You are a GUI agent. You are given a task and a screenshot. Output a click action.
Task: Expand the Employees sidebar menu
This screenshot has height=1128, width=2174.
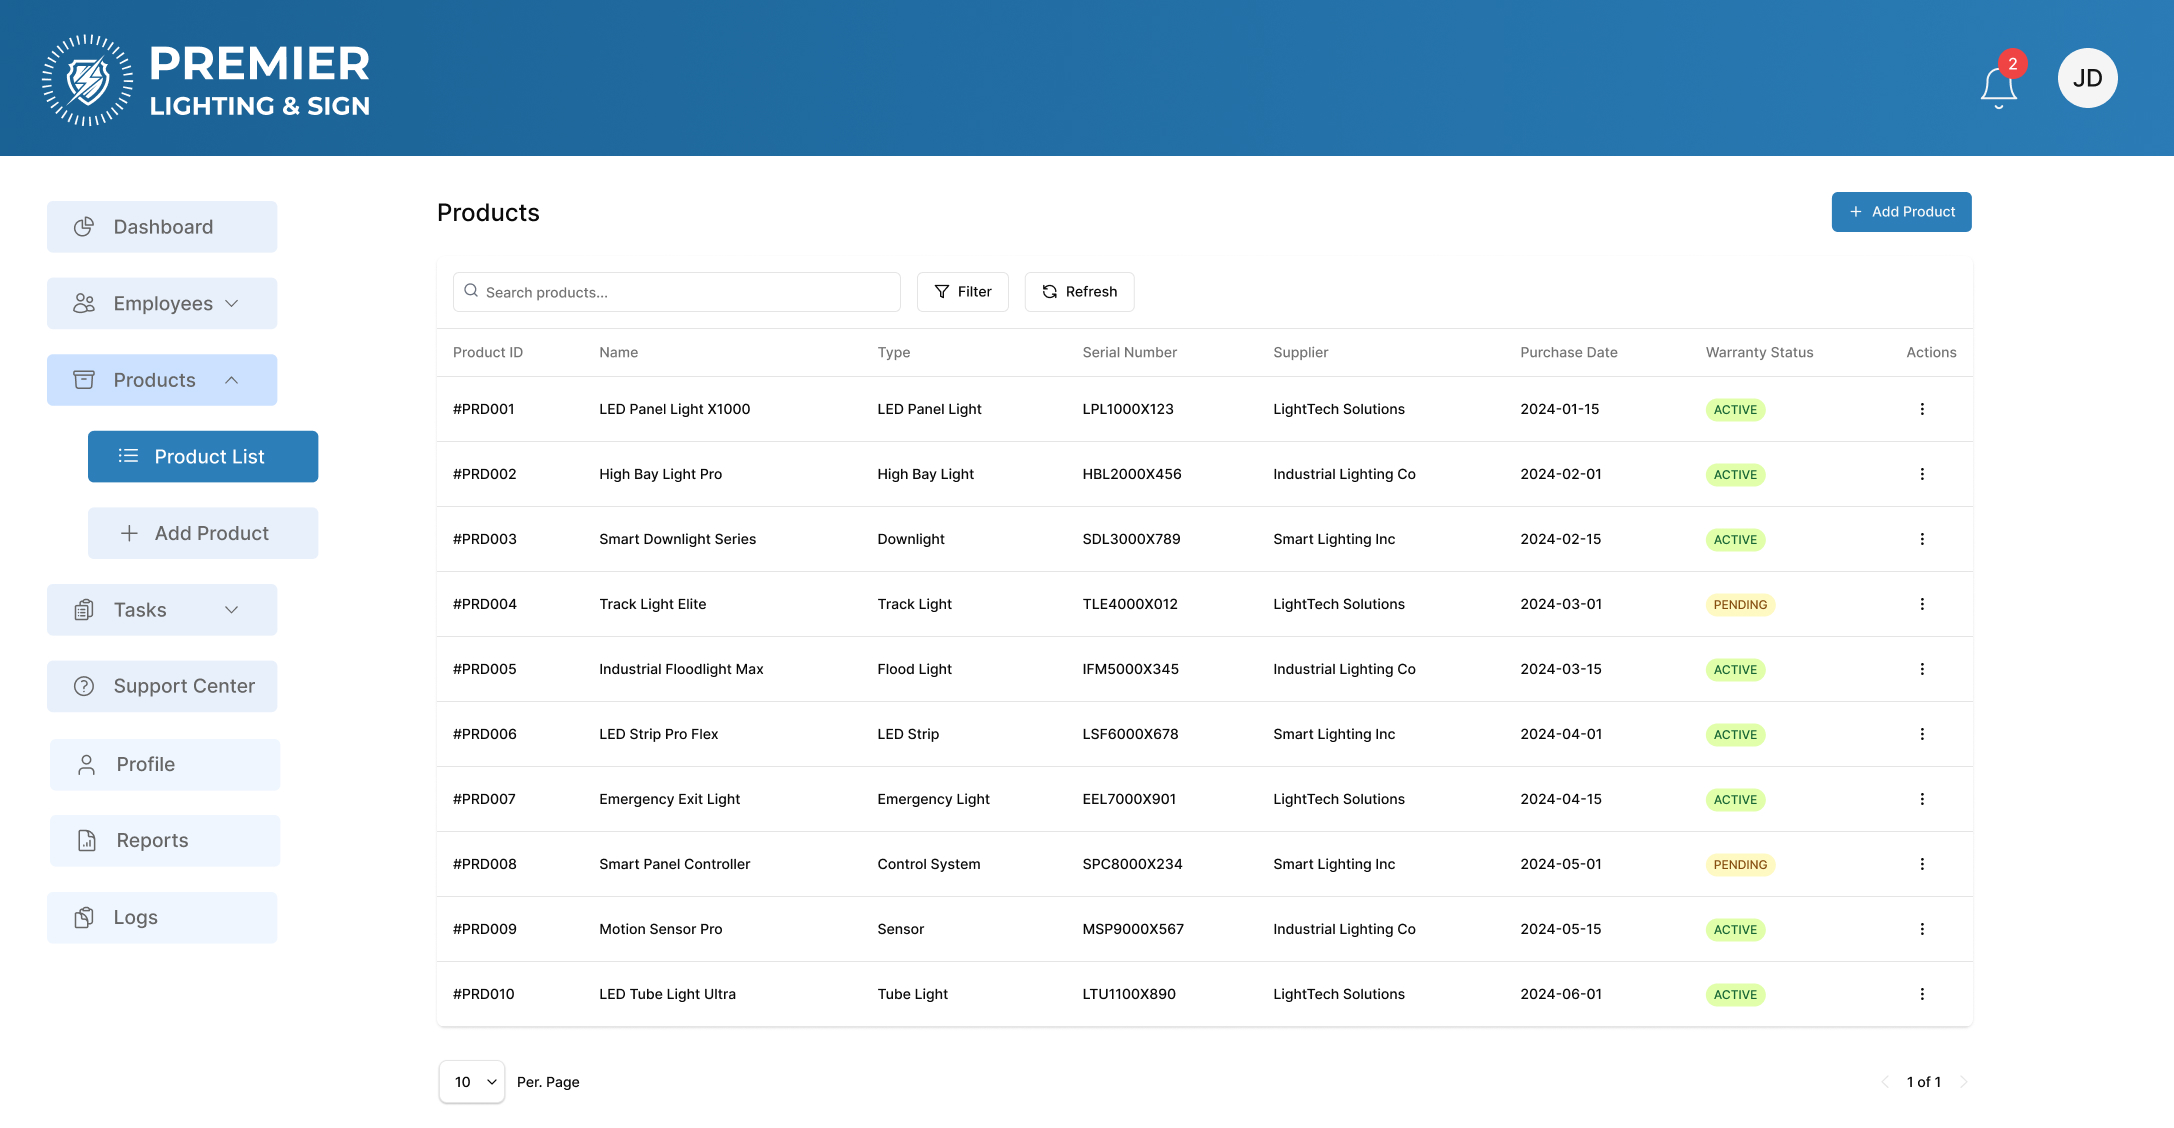coord(162,303)
